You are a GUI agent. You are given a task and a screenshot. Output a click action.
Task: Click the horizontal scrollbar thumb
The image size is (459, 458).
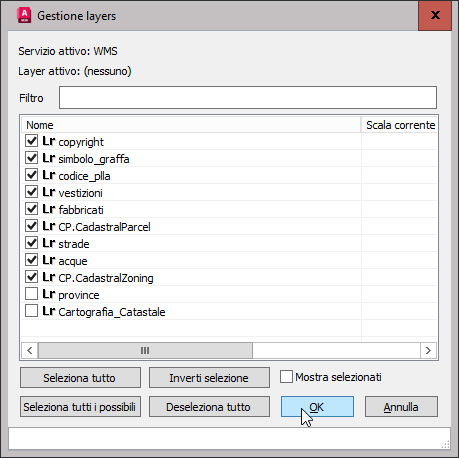point(145,350)
